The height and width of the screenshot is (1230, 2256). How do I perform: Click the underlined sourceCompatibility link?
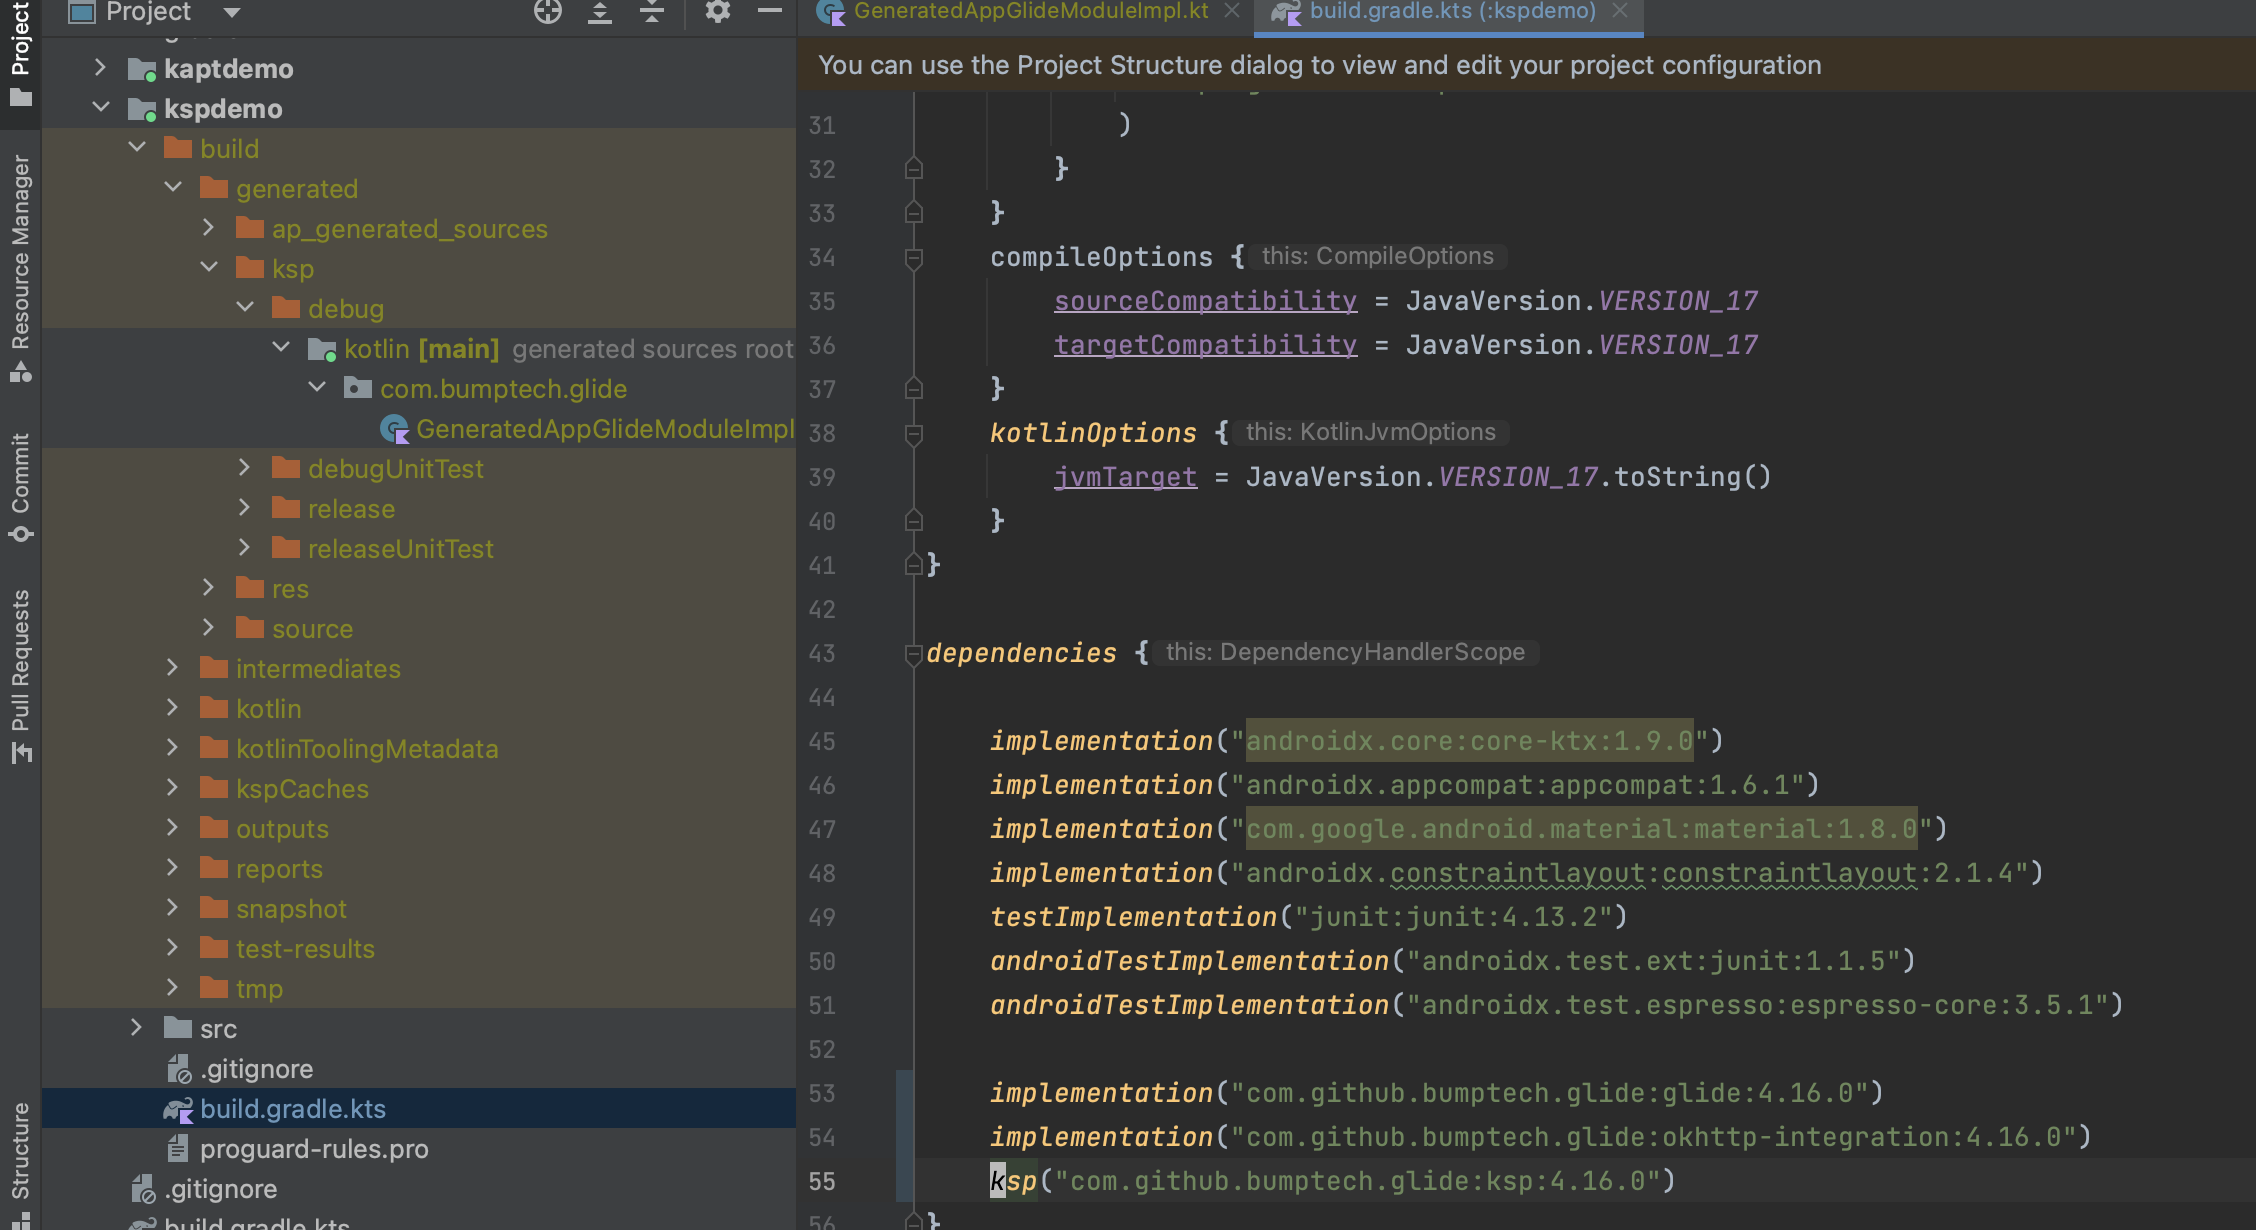coord(1204,300)
